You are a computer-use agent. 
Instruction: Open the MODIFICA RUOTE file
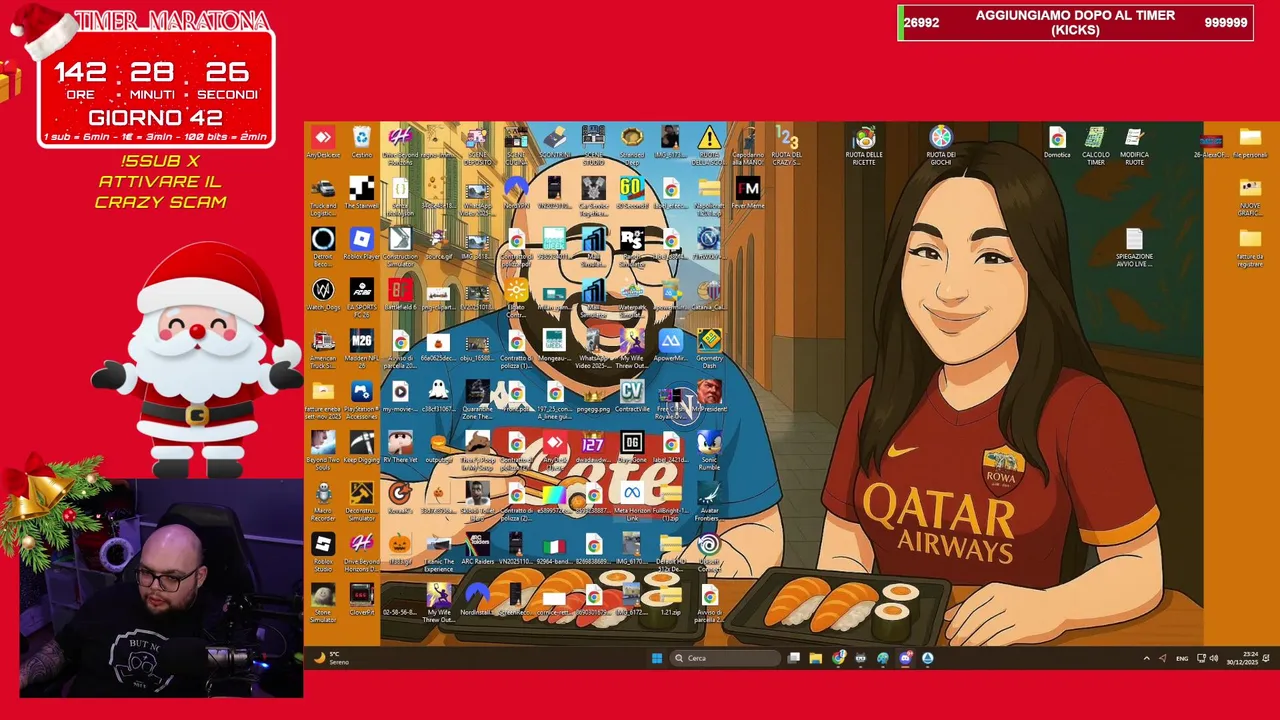pyautogui.click(x=1134, y=145)
